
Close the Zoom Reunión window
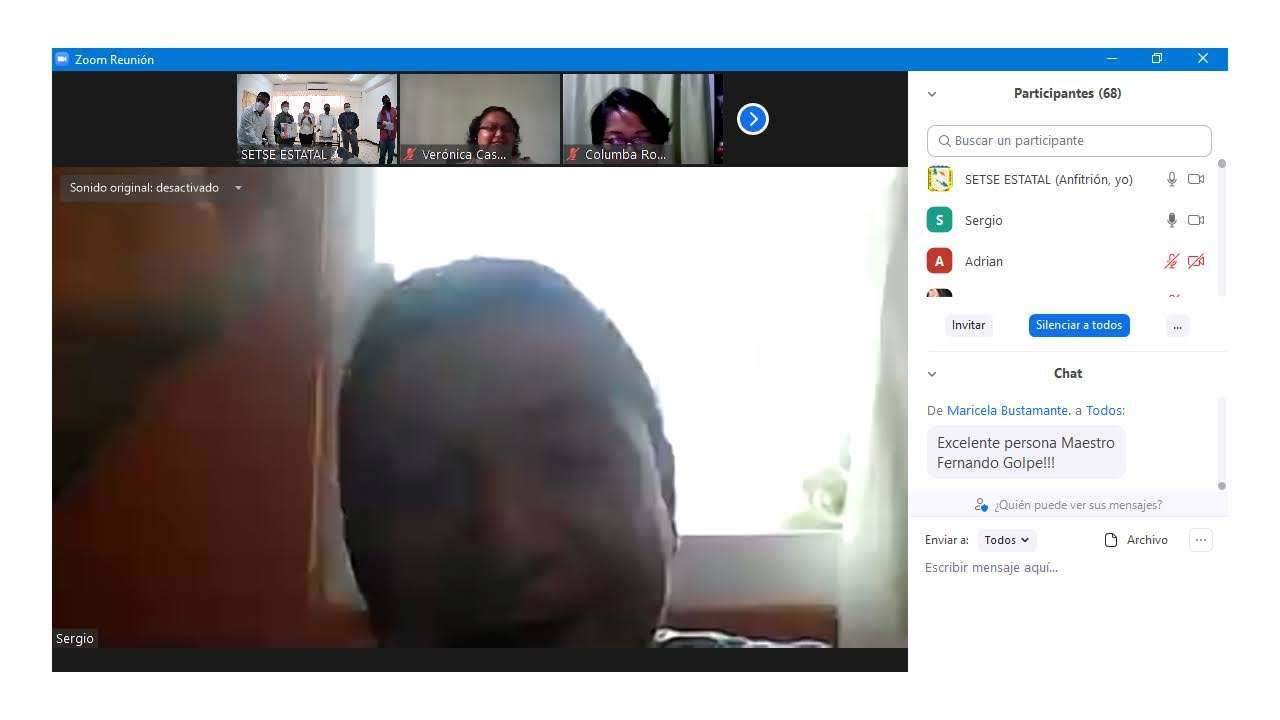tap(1203, 59)
